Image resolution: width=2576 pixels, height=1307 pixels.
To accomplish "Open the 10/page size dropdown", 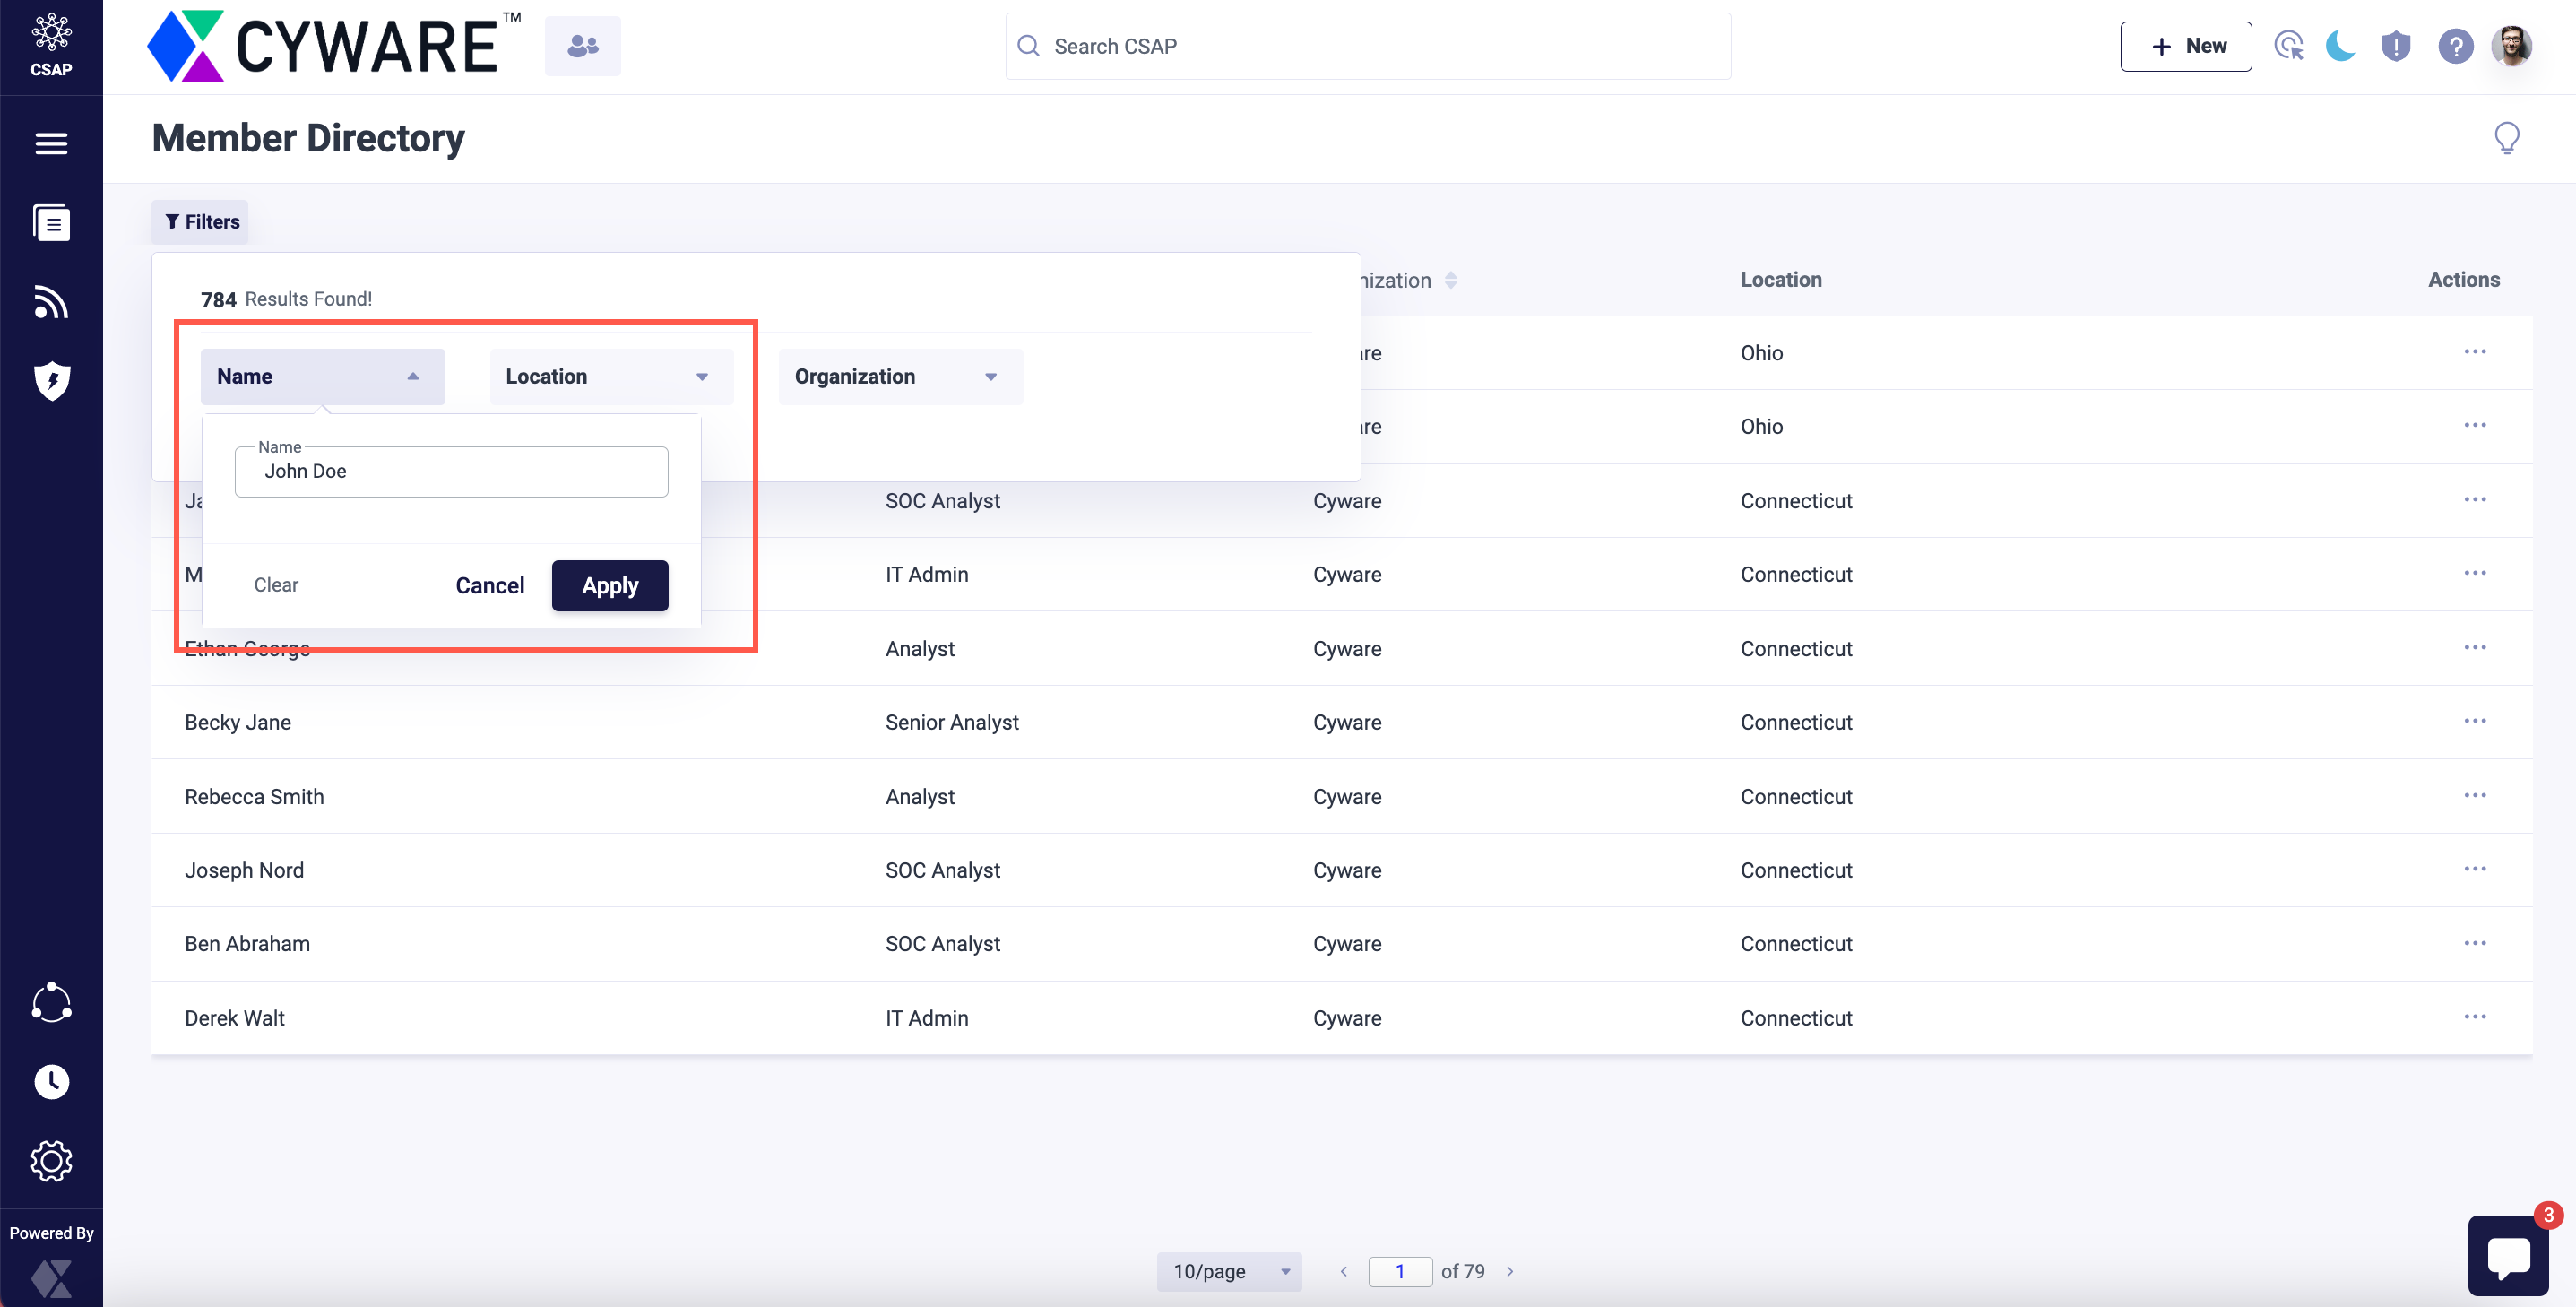I will pos(1229,1271).
